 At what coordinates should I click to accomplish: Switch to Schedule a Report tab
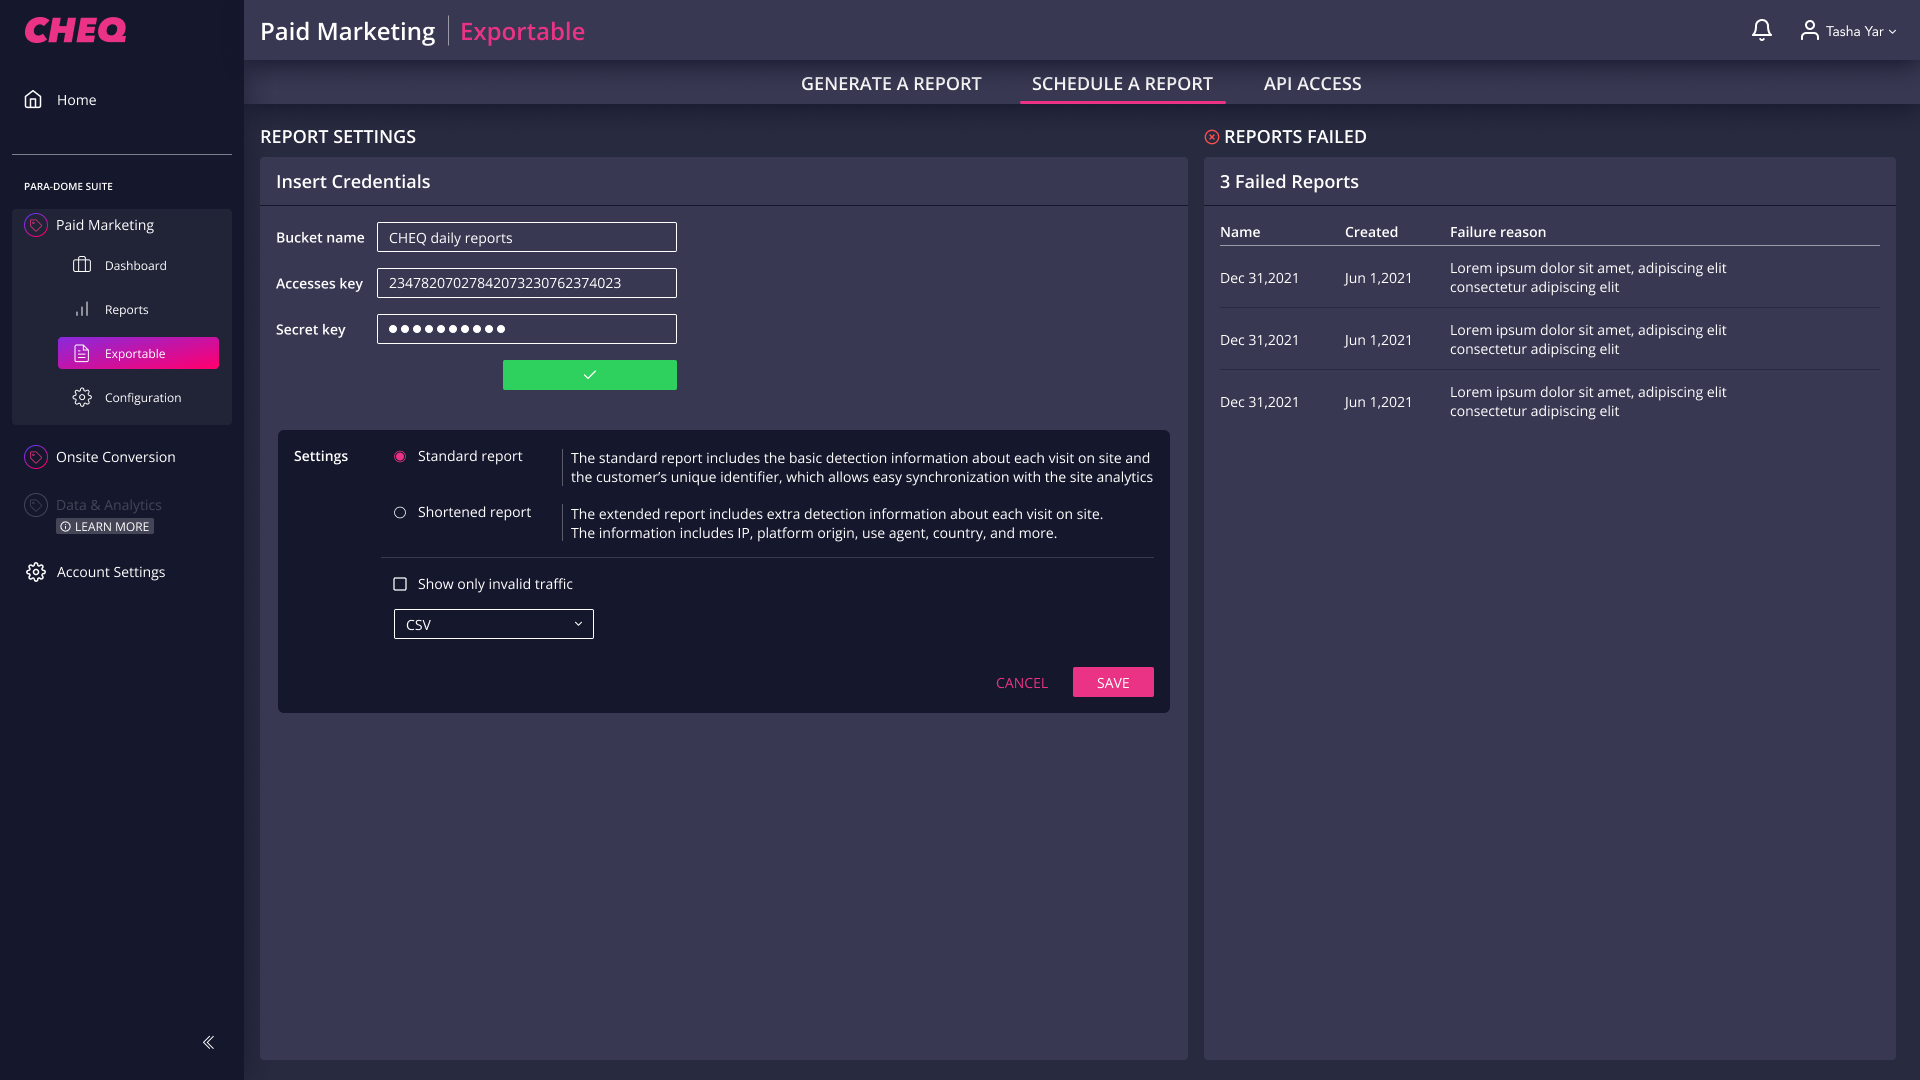[x=1122, y=84]
